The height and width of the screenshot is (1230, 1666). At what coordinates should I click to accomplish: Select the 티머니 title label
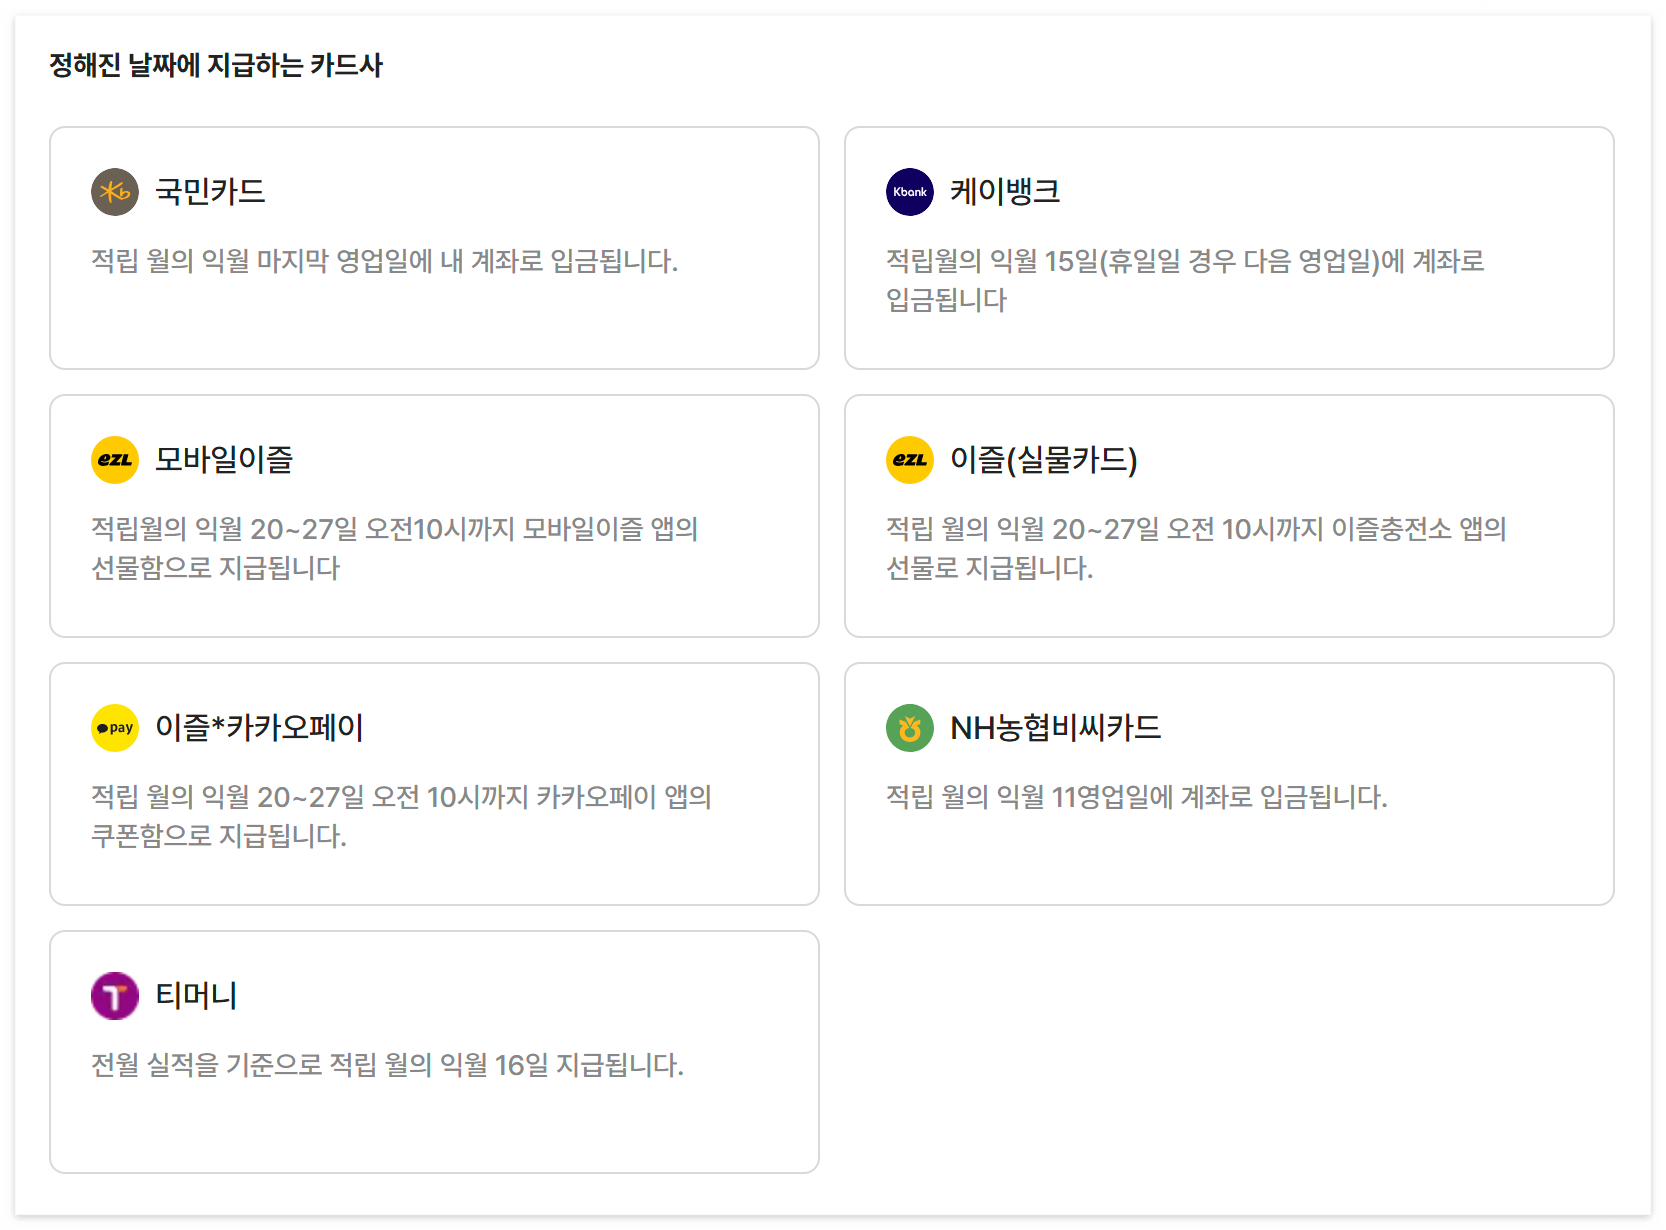196,994
